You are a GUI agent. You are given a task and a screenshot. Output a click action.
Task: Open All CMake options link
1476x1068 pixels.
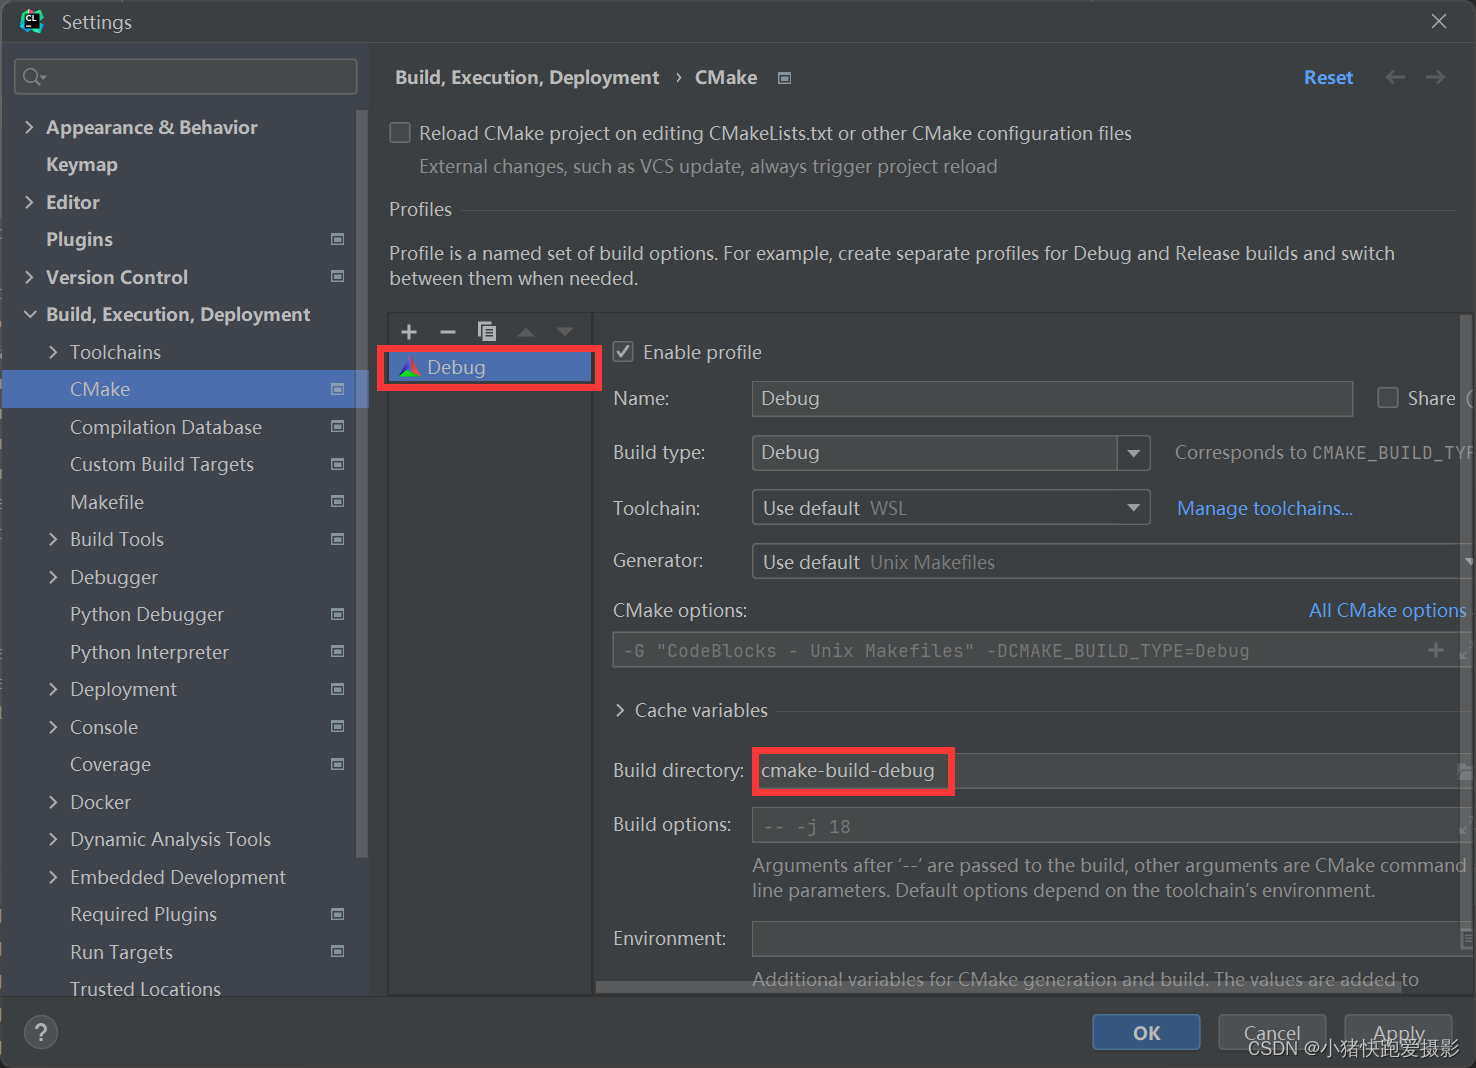(1387, 610)
